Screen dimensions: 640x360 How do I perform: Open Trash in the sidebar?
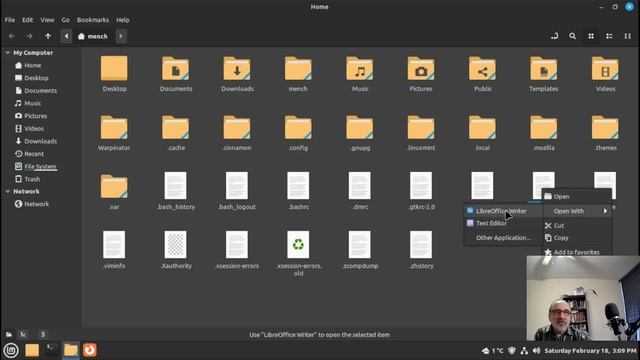click(32, 179)
